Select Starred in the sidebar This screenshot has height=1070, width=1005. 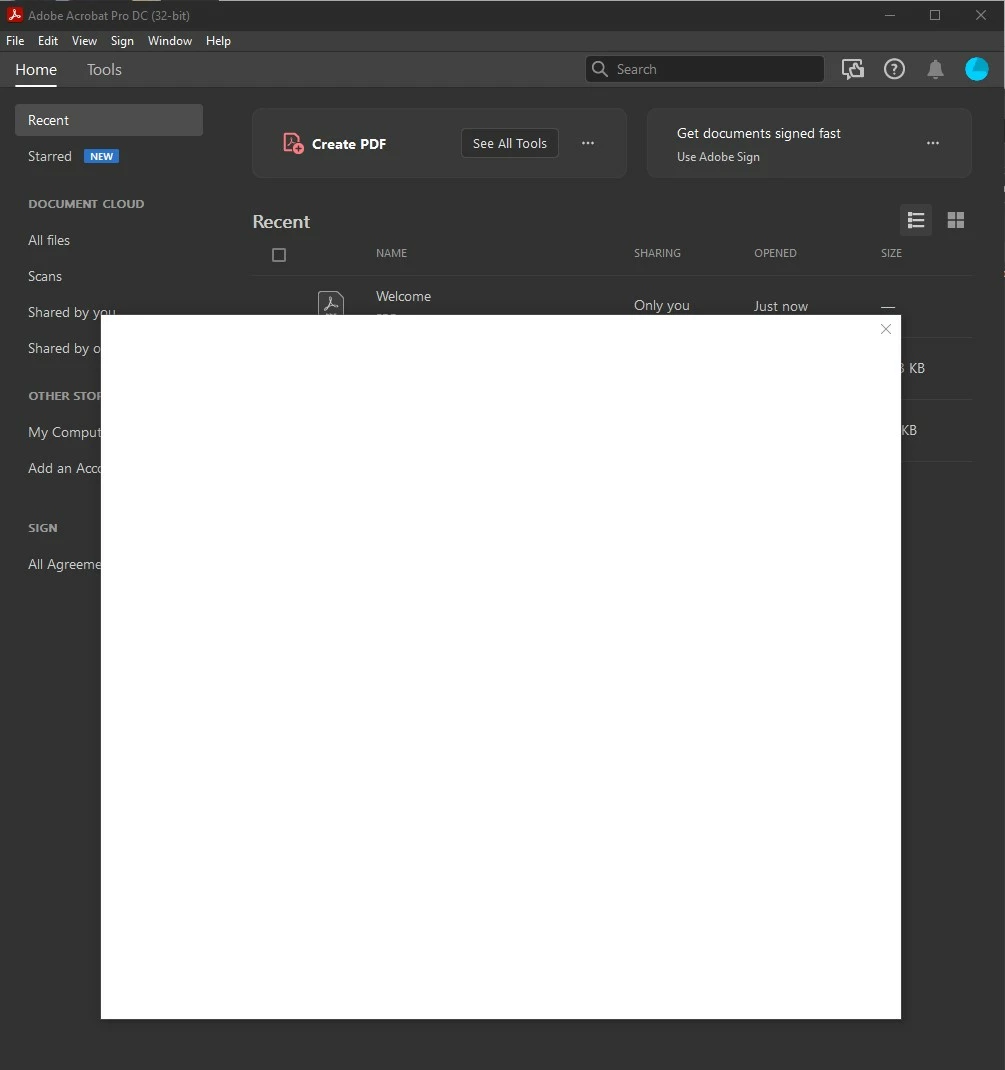(x=50, y=156)
